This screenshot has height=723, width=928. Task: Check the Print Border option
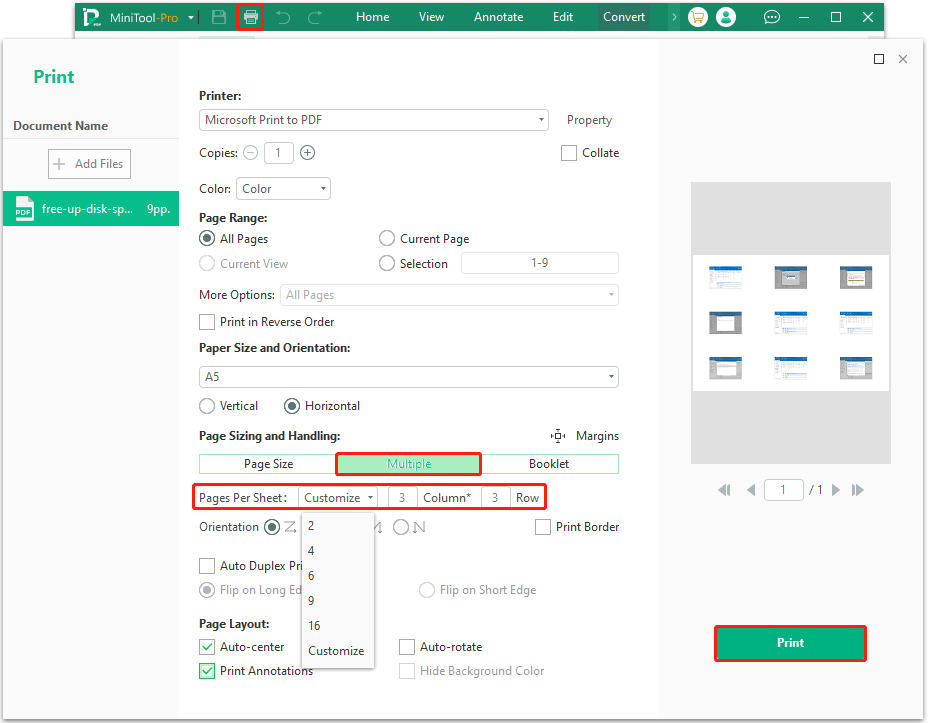tap(543, 527)
